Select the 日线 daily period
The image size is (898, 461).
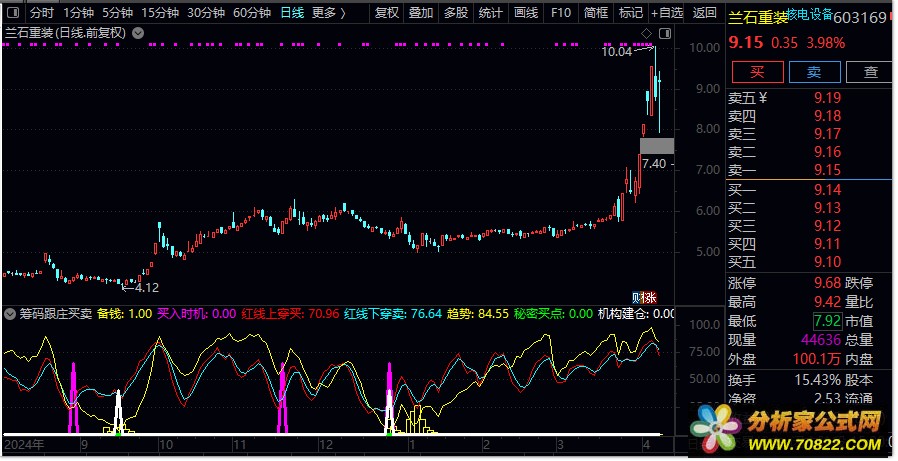(x=292, y=13)
